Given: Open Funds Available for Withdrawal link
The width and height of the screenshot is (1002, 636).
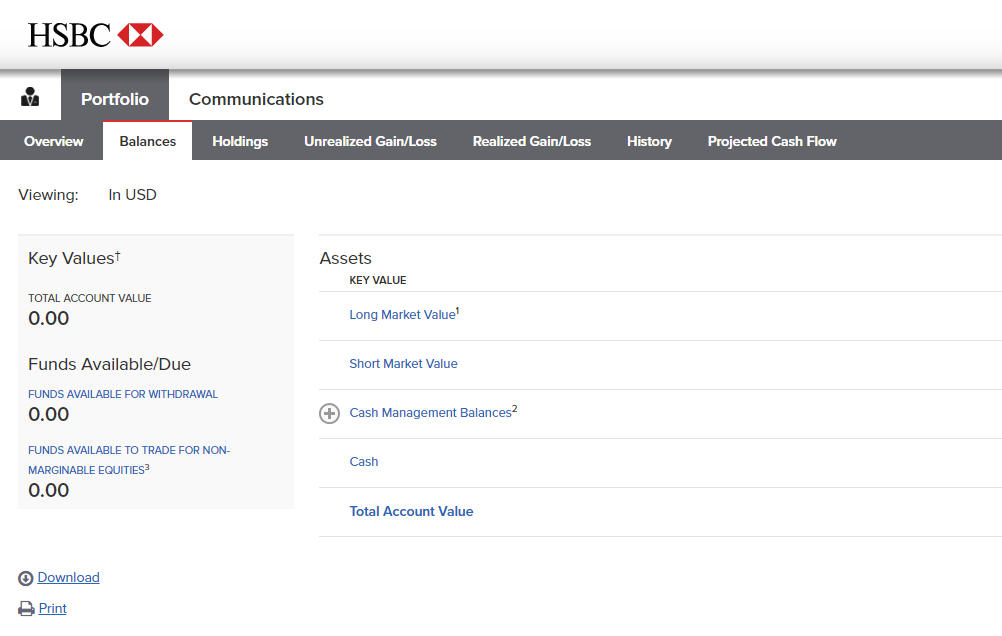Looking at the screenshot, I should point(123,394).
